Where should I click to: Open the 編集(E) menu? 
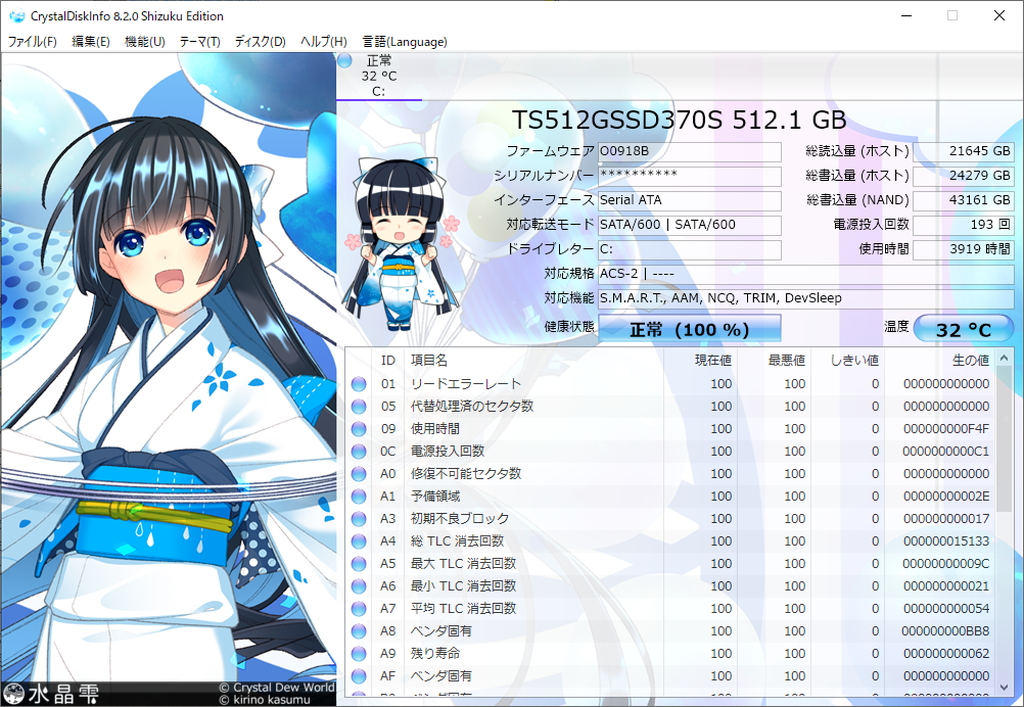pyautogui.click(x=90, y=42)
